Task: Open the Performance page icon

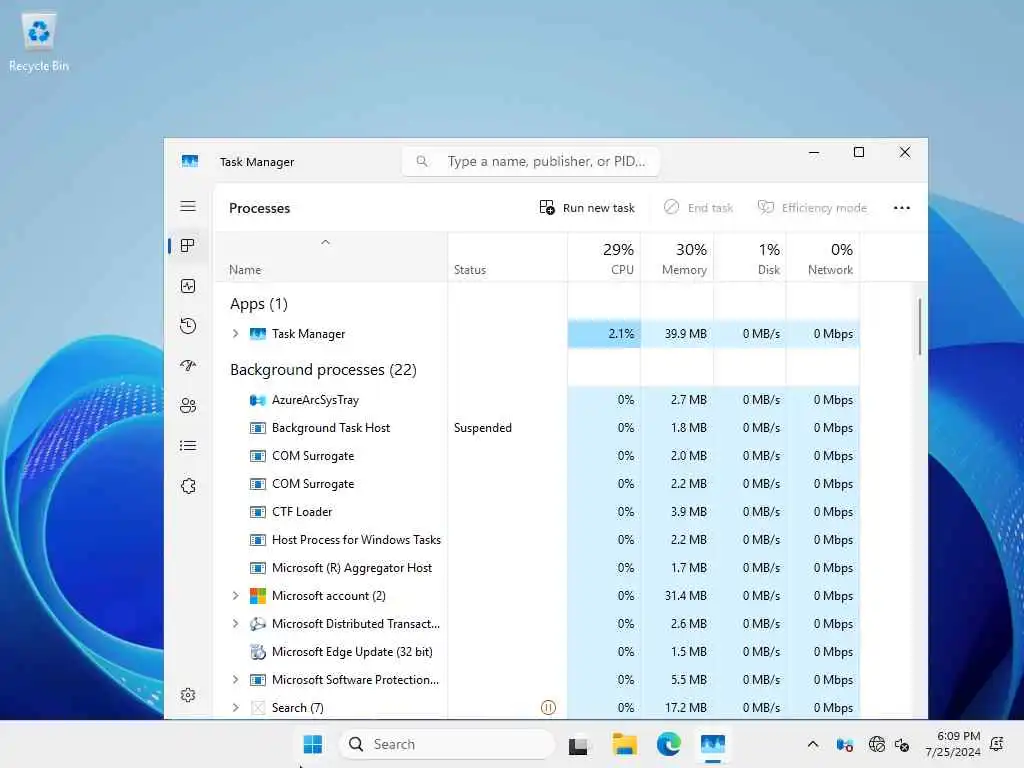Action: 188,286
